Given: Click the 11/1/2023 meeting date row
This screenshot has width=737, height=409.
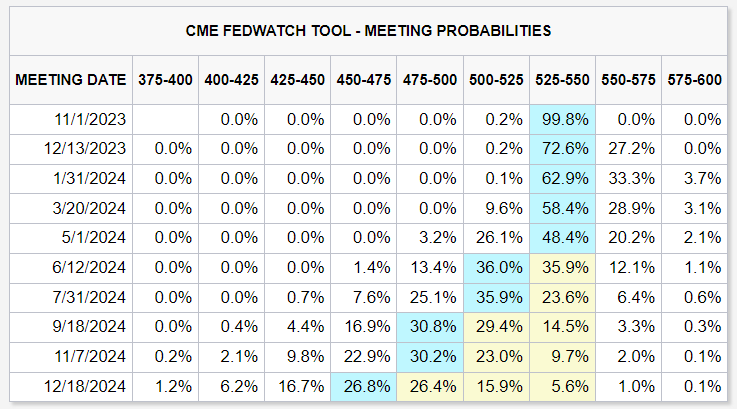Looking at the screenshot, I should pyautogui.click(x=90, y=119).
